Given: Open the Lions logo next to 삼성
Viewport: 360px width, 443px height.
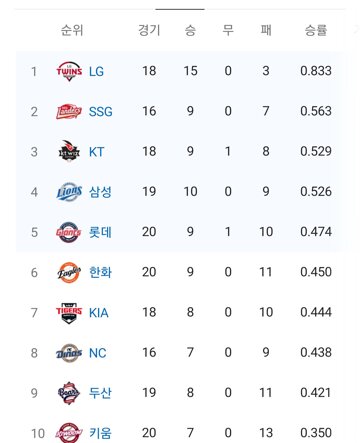Looking at the screenshot, I should tap(69, 192).
